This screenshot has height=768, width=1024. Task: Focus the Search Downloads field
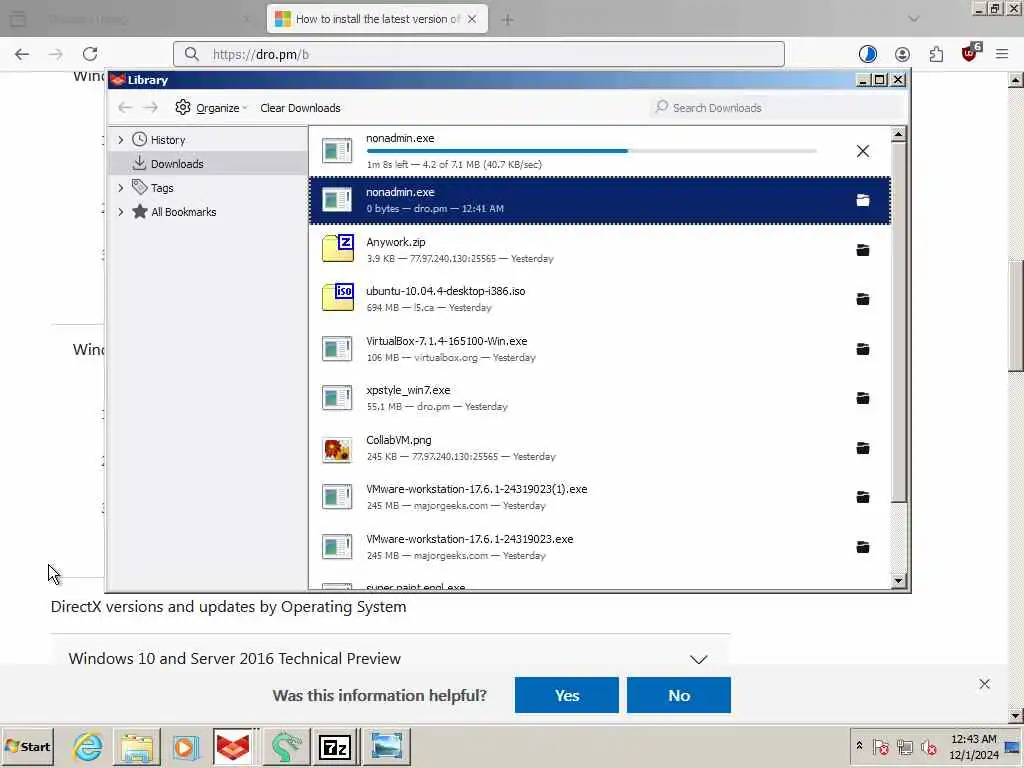click(x=777, y=108)
